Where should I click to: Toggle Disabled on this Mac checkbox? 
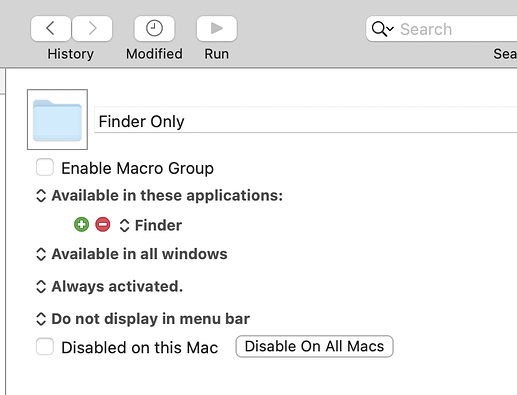45,347
